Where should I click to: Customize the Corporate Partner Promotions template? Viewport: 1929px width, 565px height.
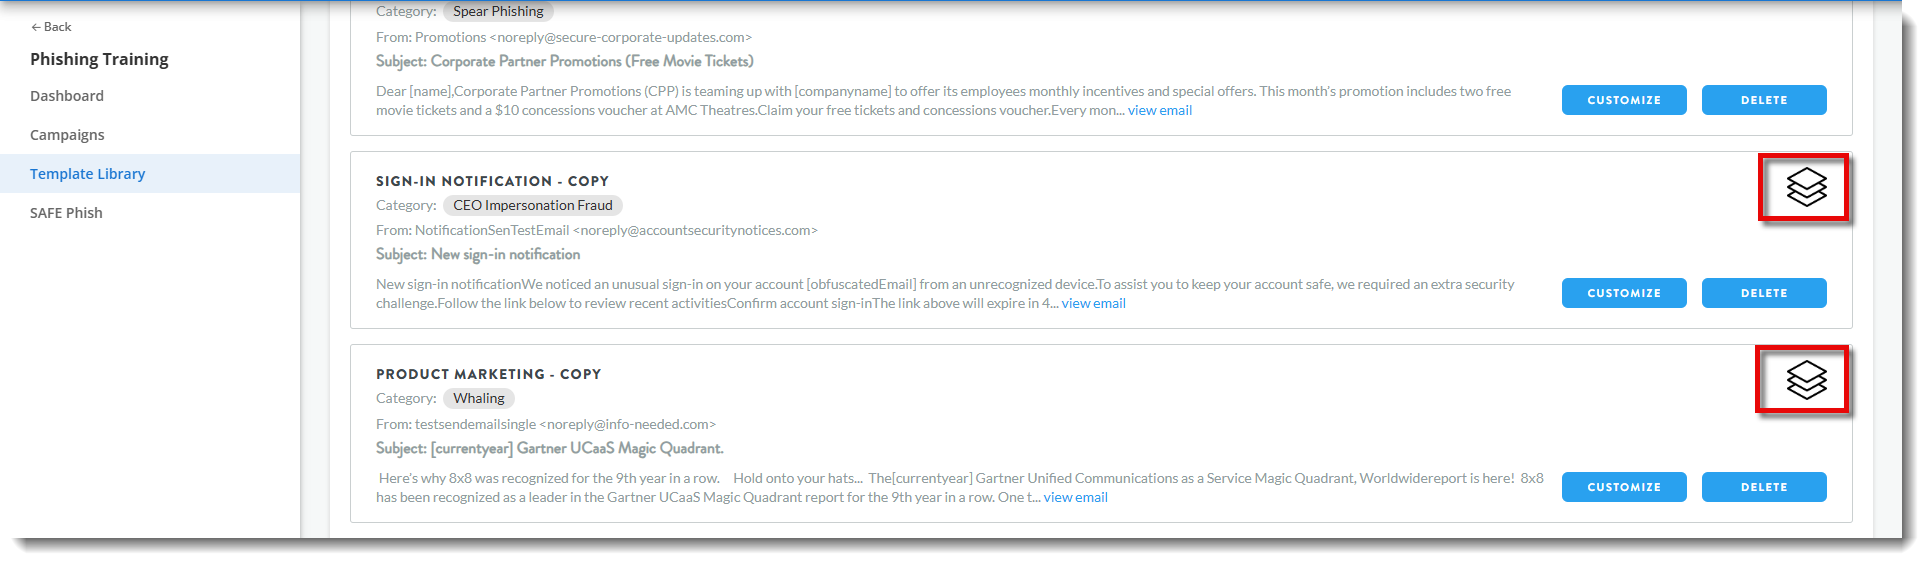[1623, 100]
